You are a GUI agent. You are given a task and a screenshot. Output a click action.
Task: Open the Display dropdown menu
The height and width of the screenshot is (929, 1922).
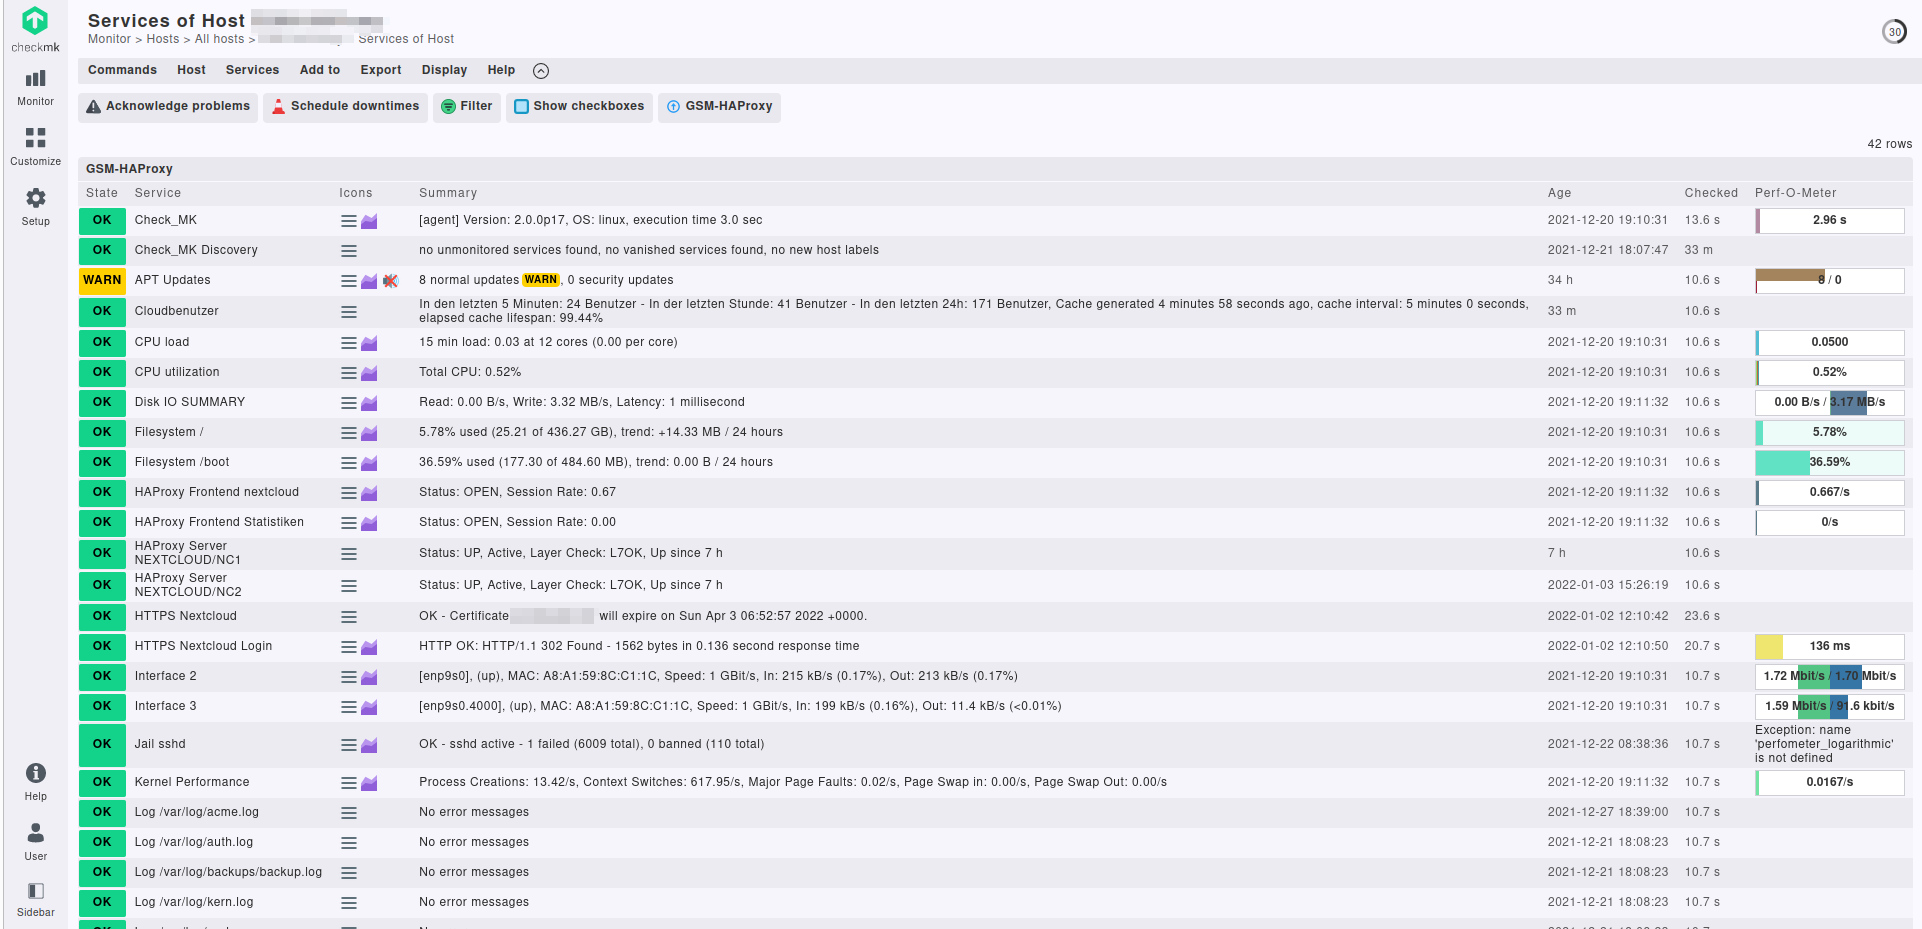[x=444, y=70]
